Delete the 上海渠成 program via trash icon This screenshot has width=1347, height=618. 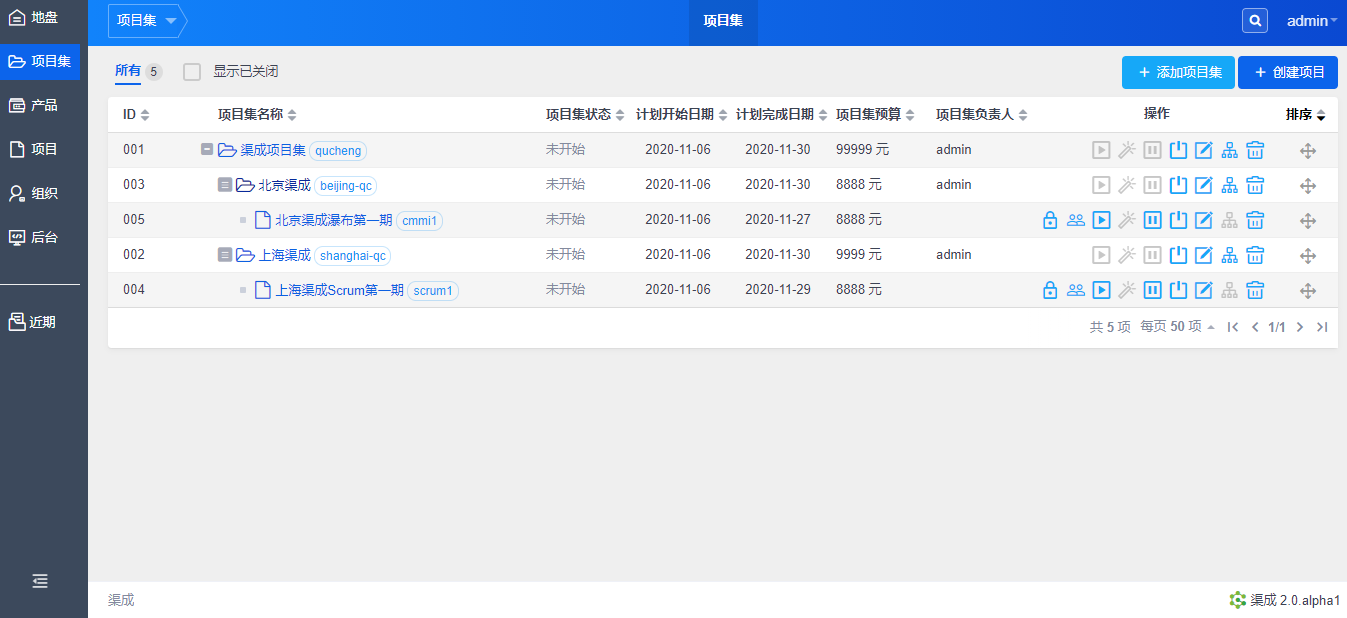point(1256,255)
